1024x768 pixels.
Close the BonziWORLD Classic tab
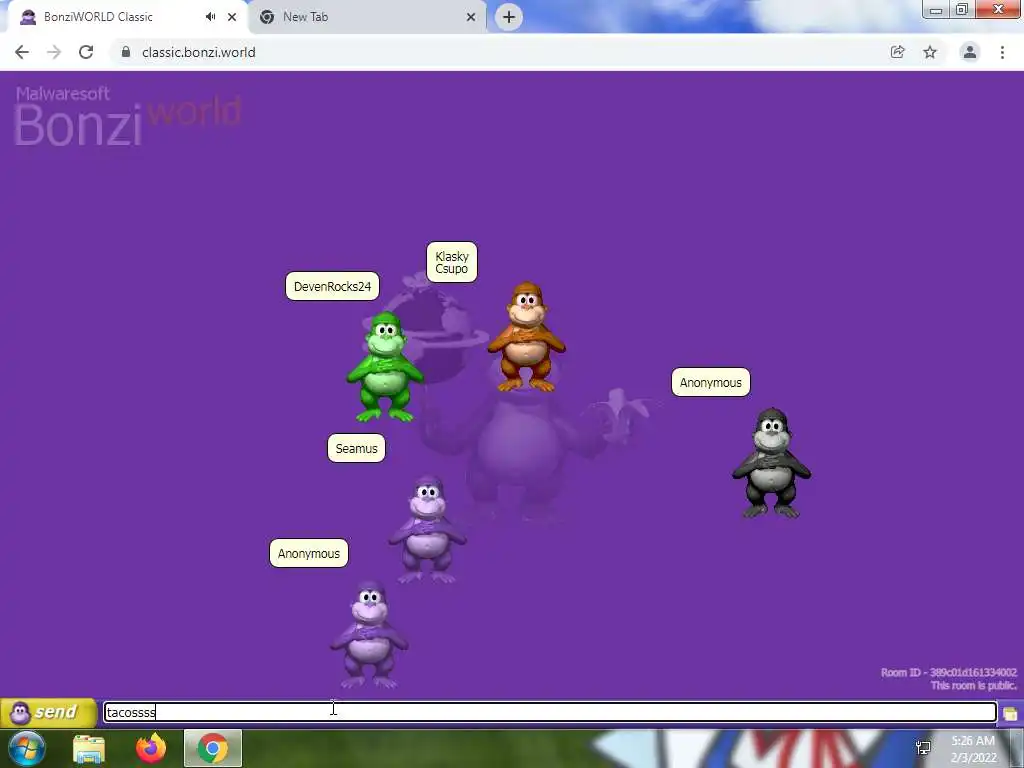click(x=232, y=17)
